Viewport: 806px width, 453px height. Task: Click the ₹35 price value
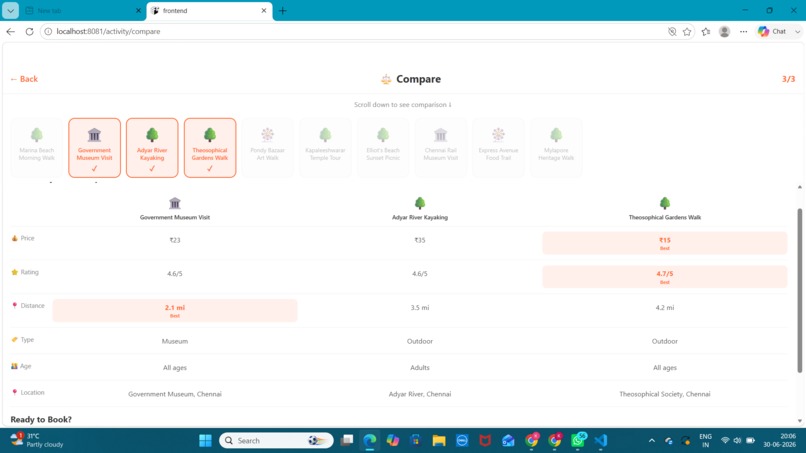click(420, 240)
